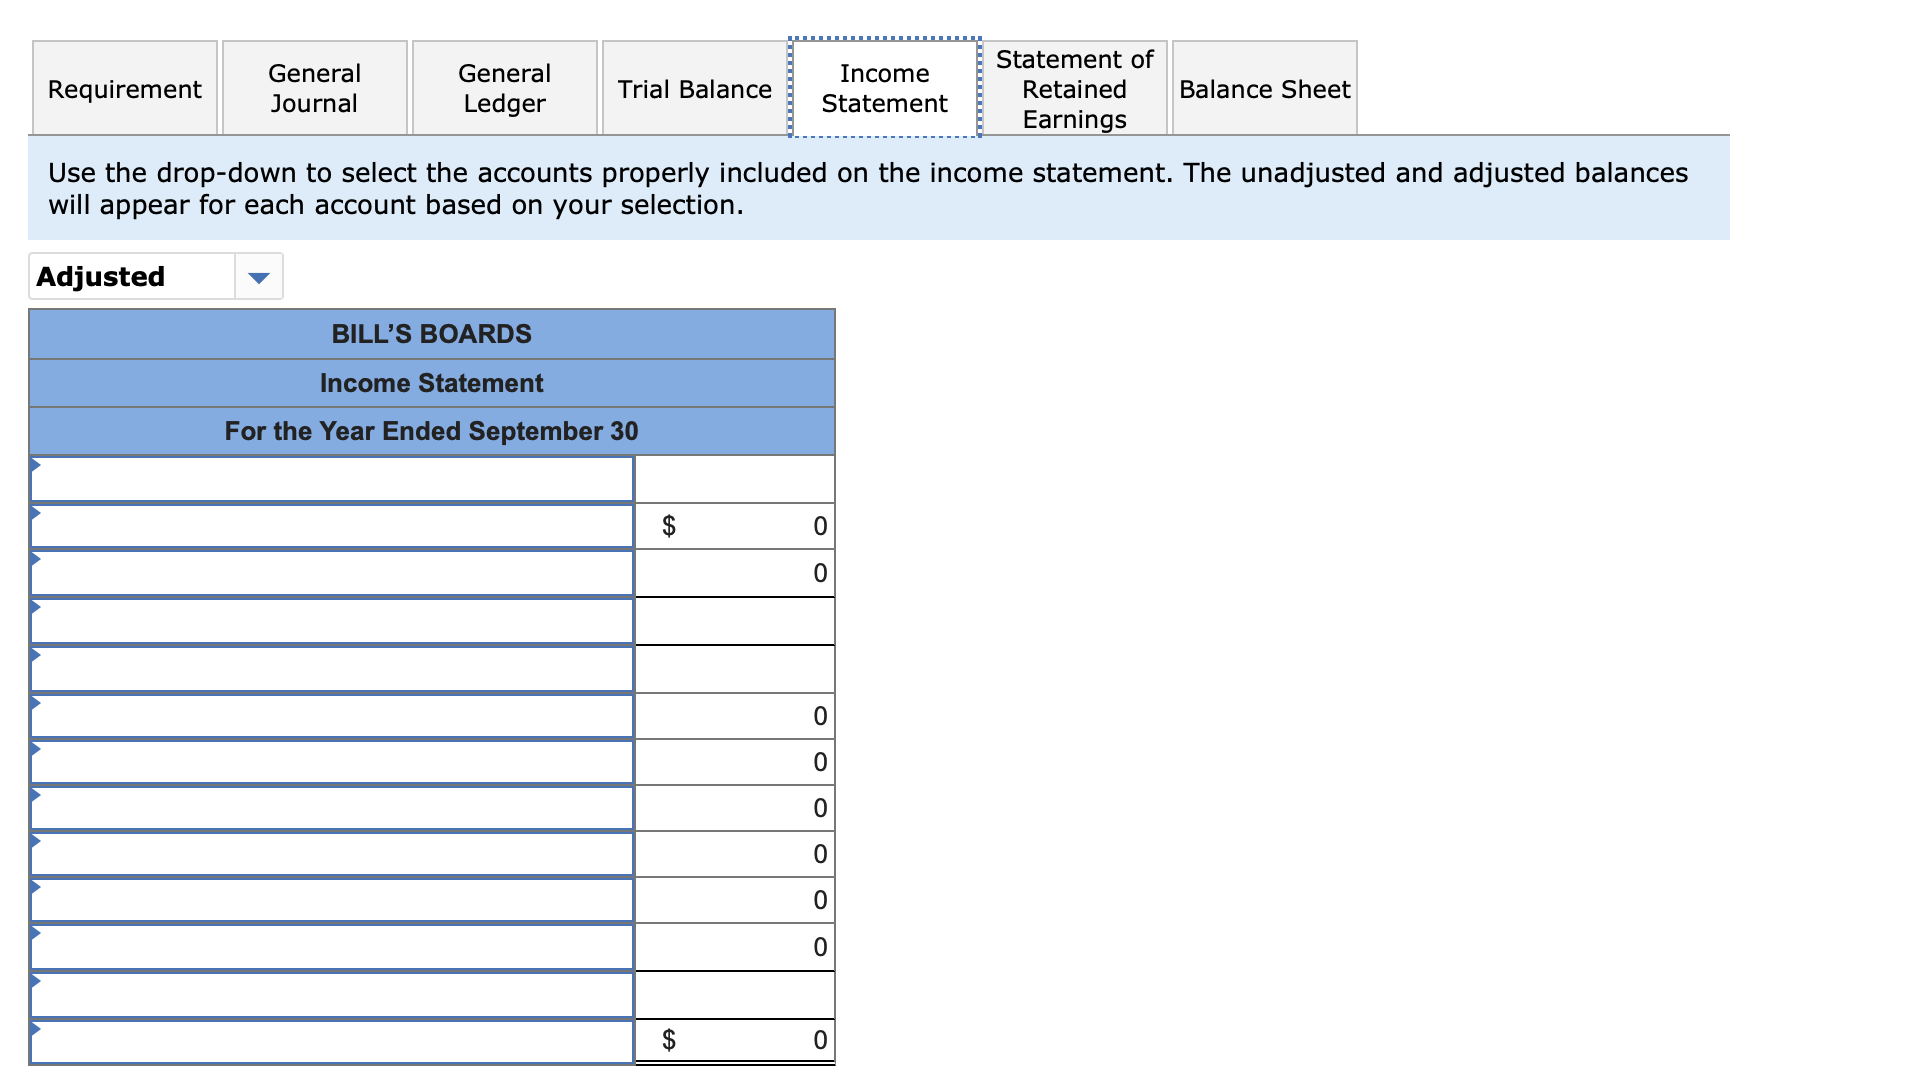Click the Adjusted dropdown arrow icon
The height and width of the screenshot is (1086, 1908).
[258, 276]
